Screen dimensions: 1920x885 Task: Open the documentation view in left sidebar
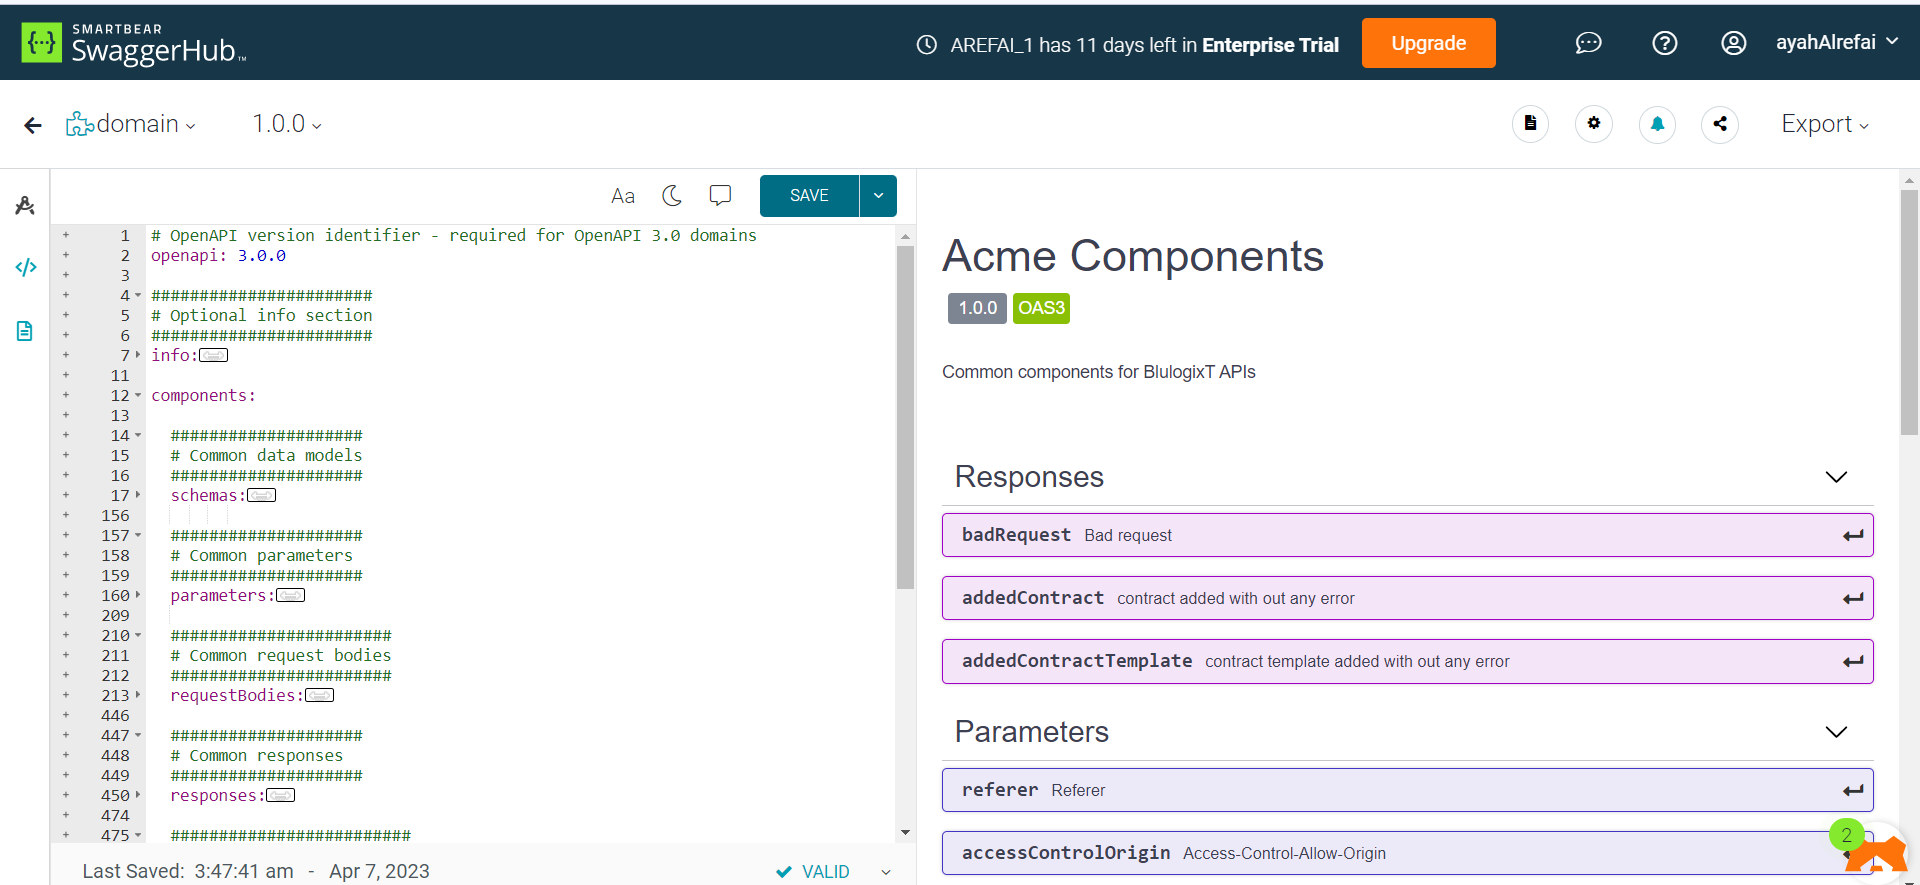pos(25,331)
